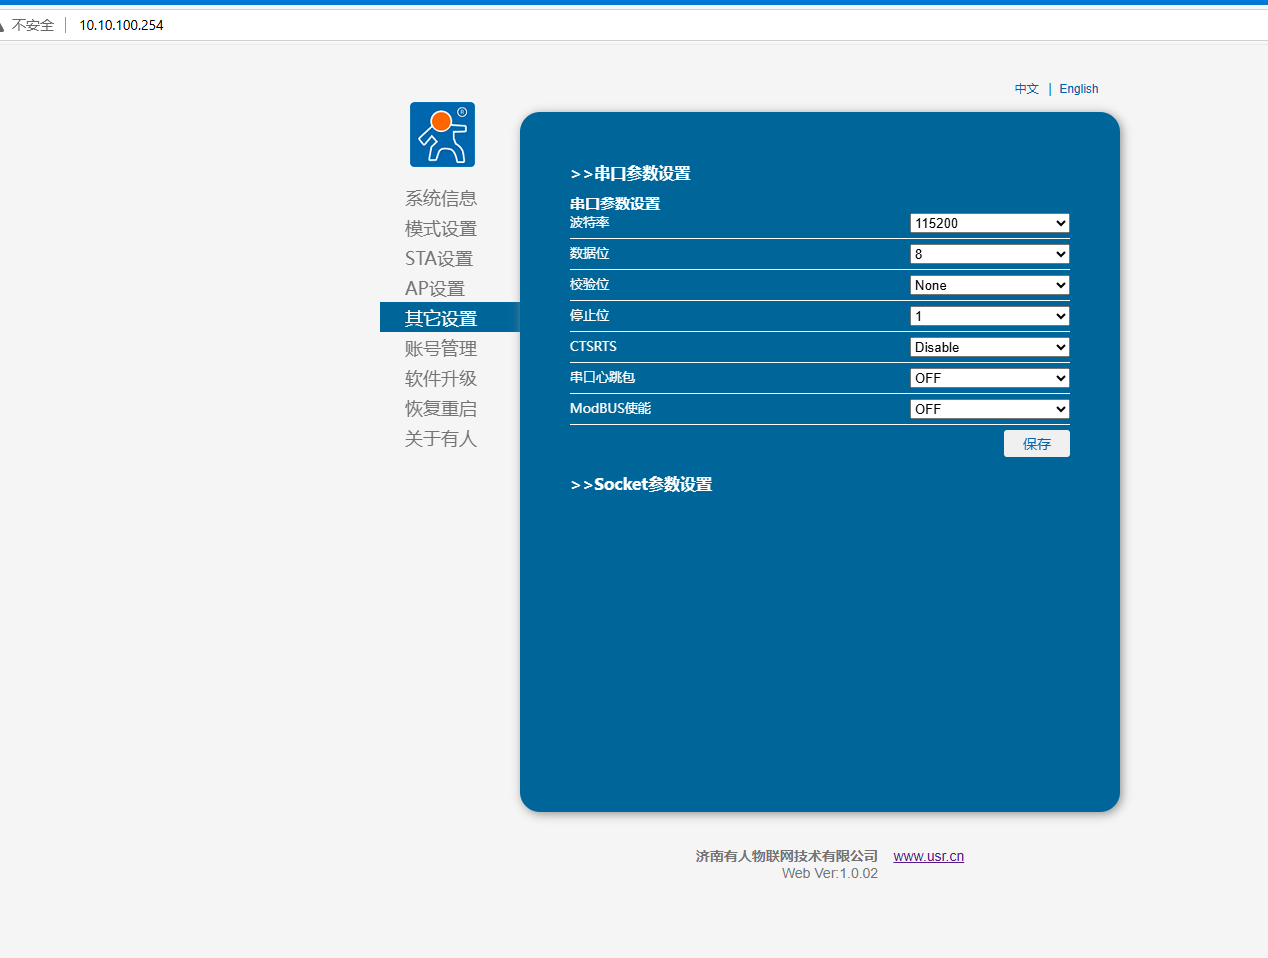Image resolution: width=1268 pixels, height=958 pixels.
Task: Open the 校验位 parity dropdown
Action: pyautogui.click(x=989, y=285)
